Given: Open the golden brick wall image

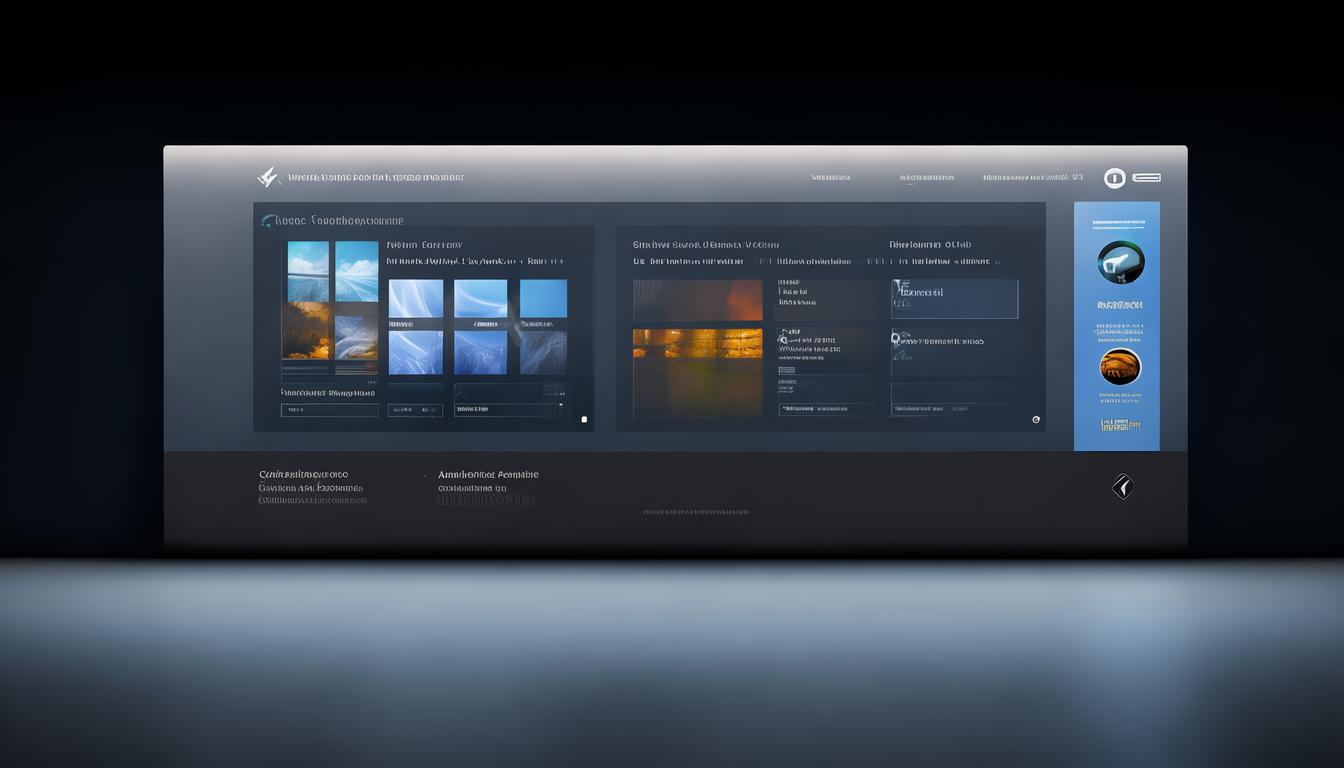Looking at the screenshot, I should pyautogui.click(x=697, y=344).
